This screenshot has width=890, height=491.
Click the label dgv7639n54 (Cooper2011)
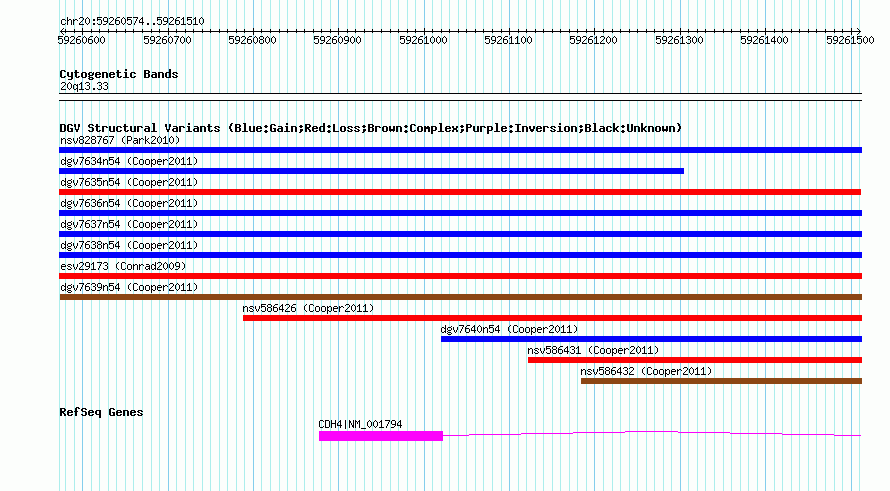(x=129, y=287)
